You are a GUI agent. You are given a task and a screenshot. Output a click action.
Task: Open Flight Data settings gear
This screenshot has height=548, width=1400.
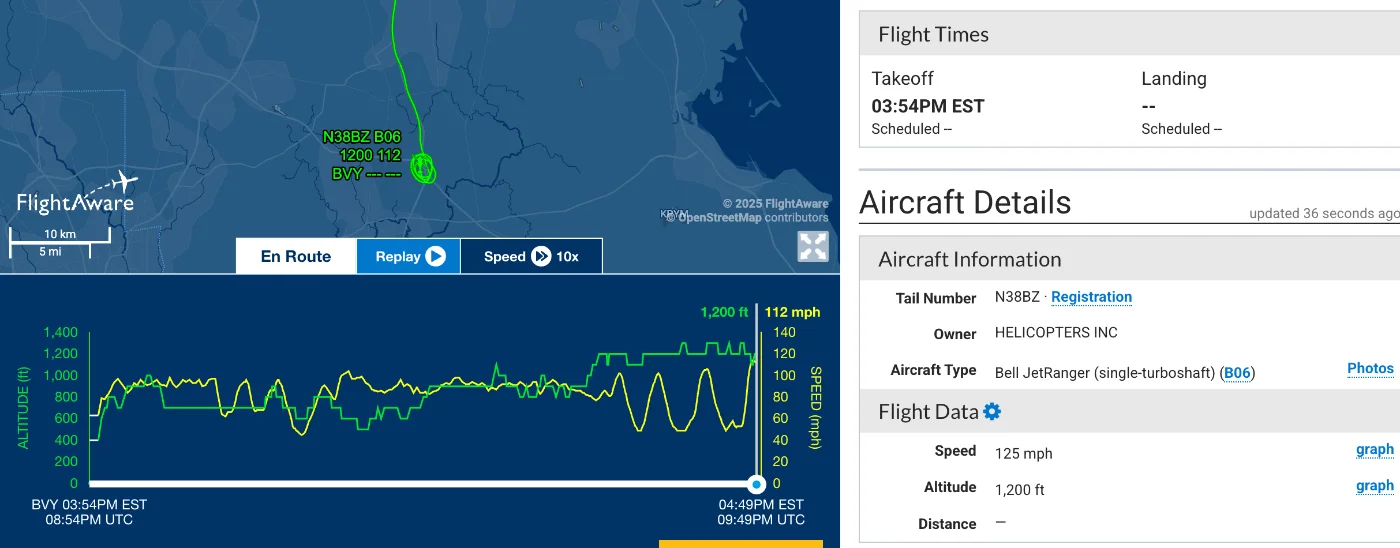(x=992, y=412)
